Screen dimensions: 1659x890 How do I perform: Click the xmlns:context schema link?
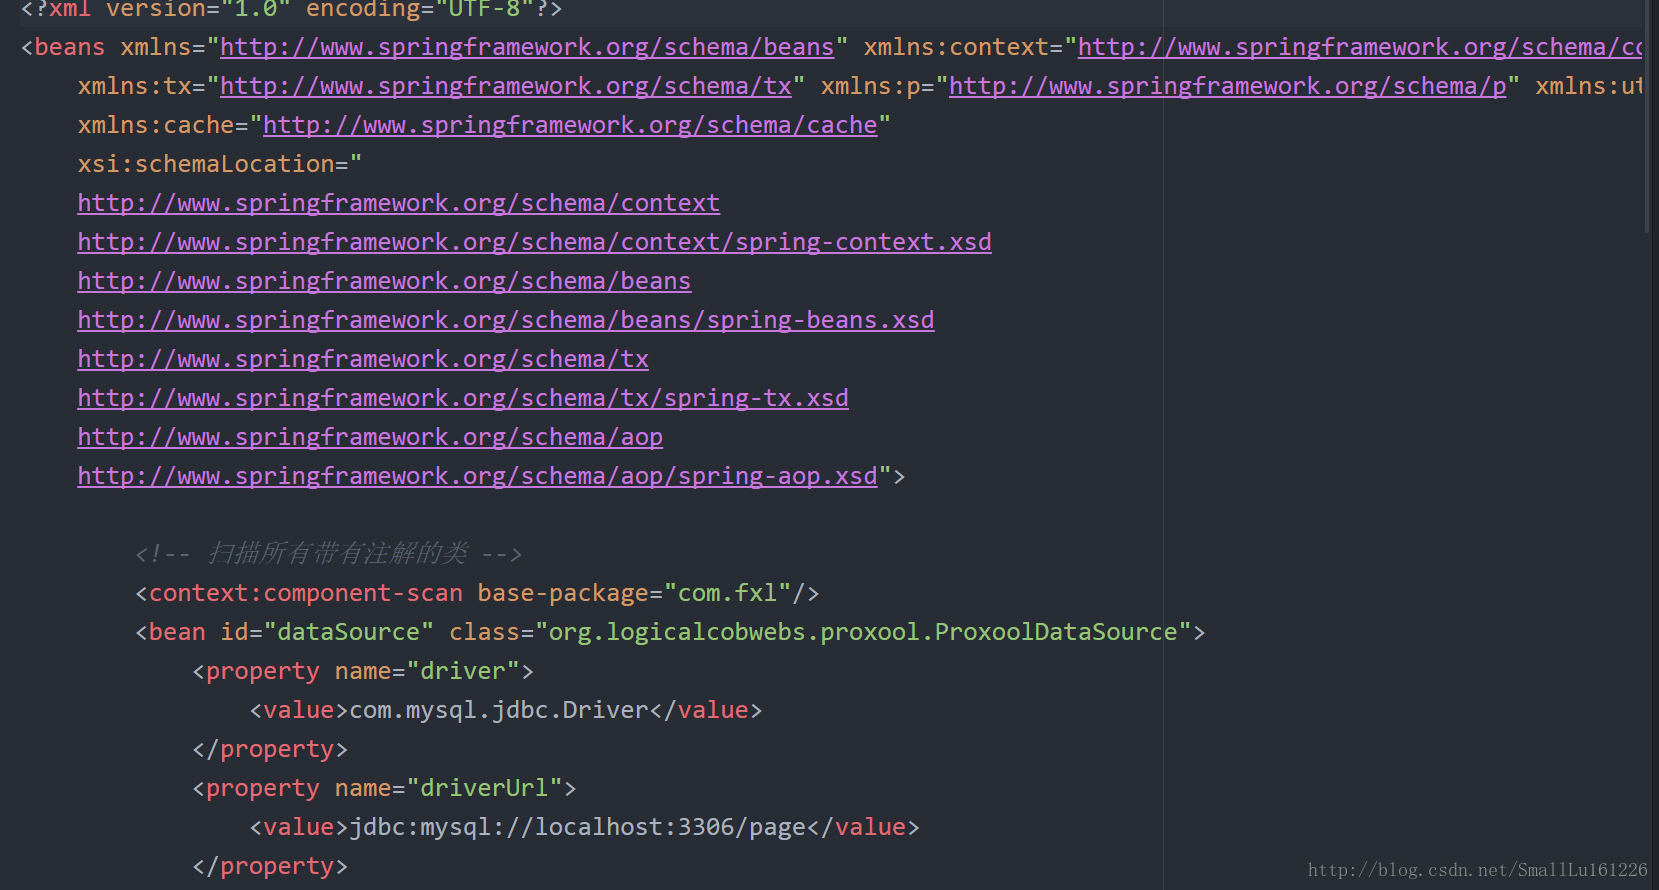(1360, 47)
